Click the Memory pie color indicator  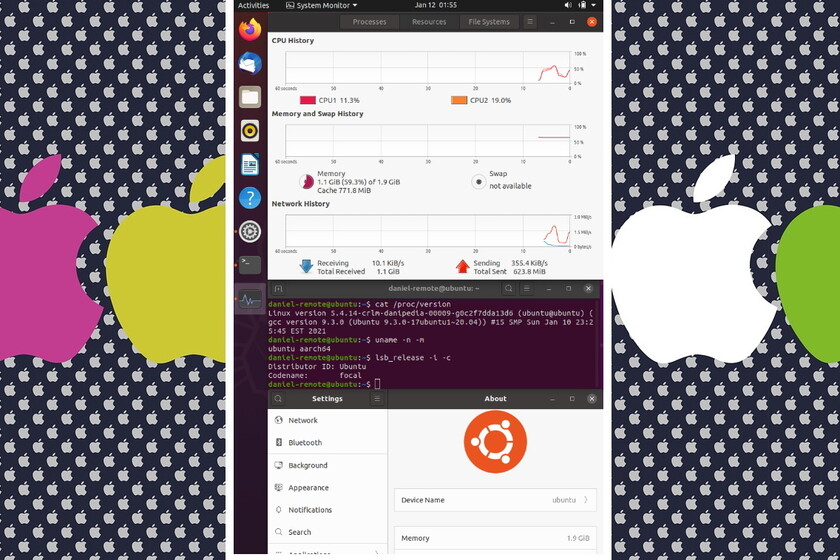[306, 182]
